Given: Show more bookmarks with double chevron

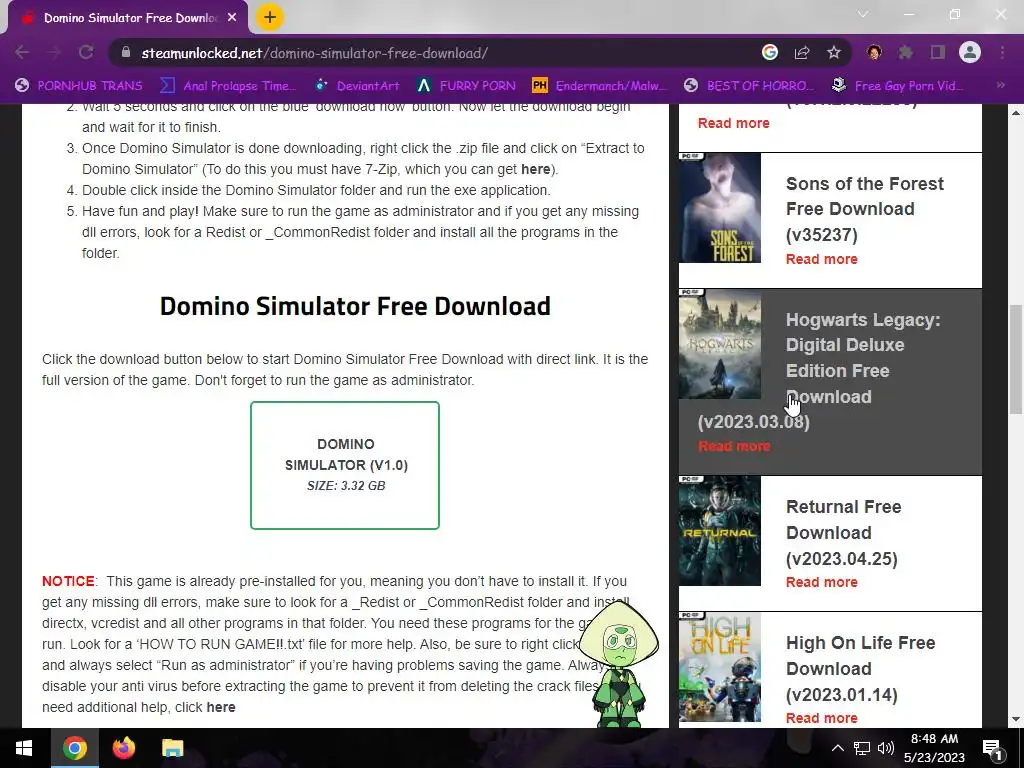Looking at the screenshot, I should [1000, 86].
